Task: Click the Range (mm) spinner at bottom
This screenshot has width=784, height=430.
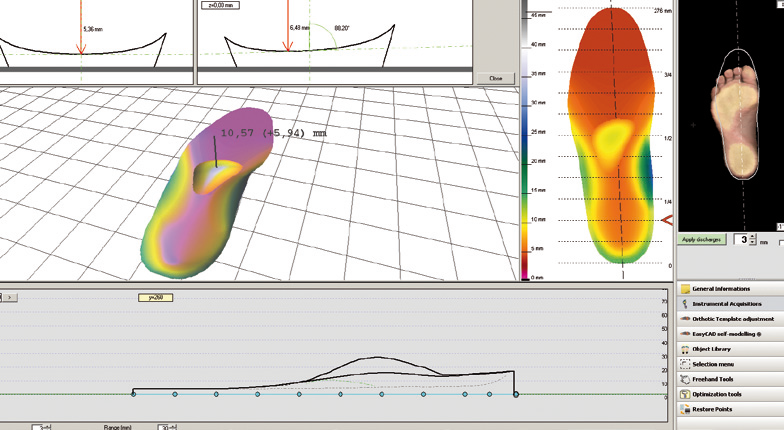Action: (x=164, y=427)
